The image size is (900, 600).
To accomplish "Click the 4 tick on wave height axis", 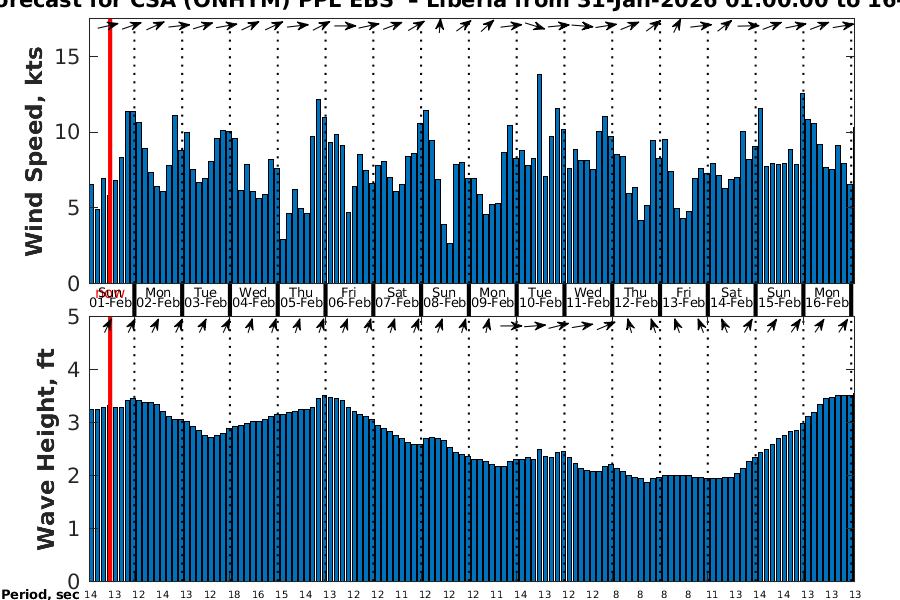I will (x=75, y=370).
